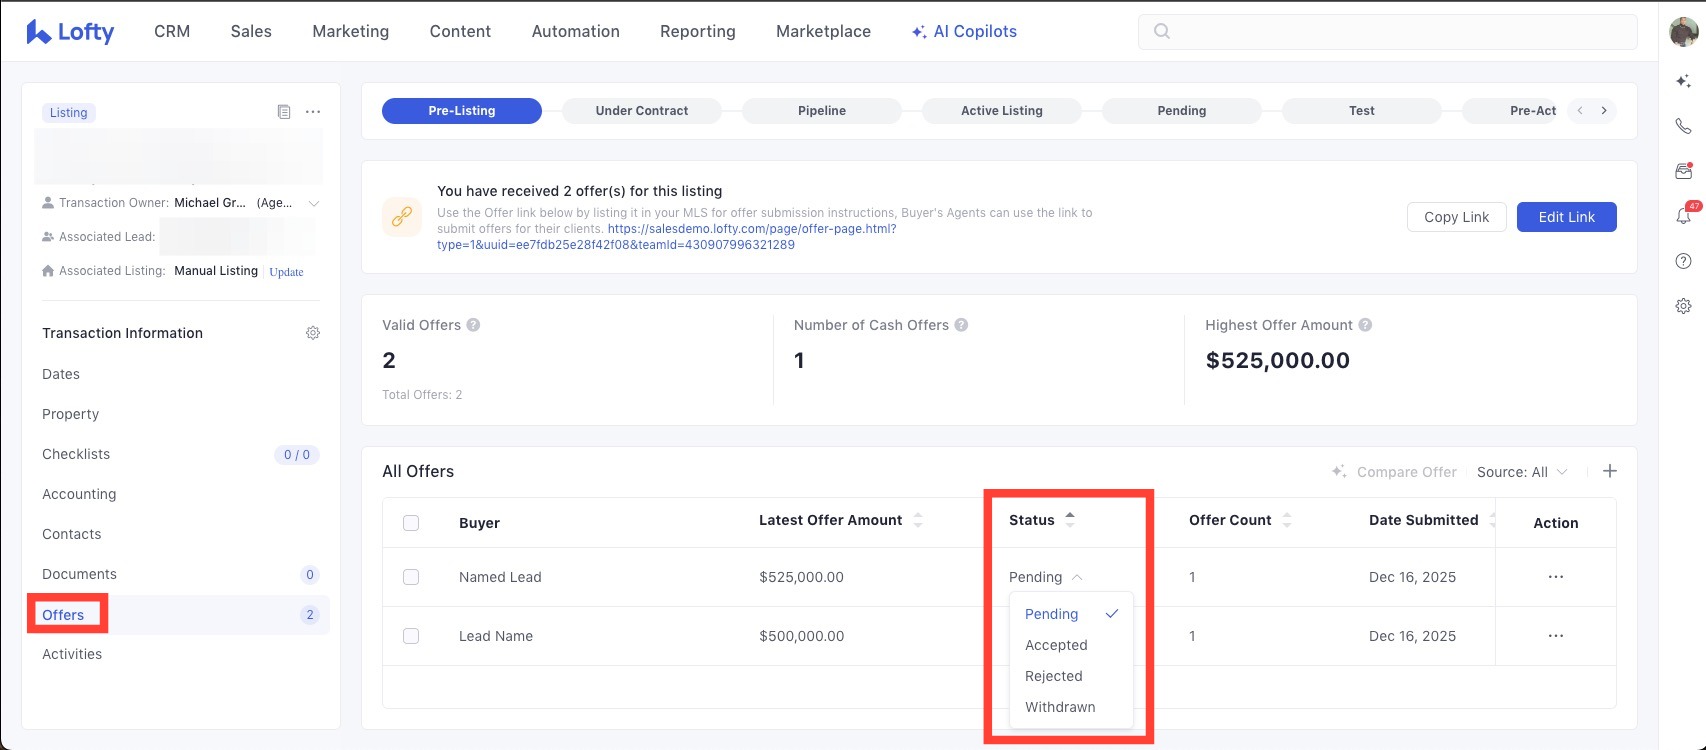Choose Accepted in the status dropdown
The image size is (1706, 750).
[x=1056, y=645]
